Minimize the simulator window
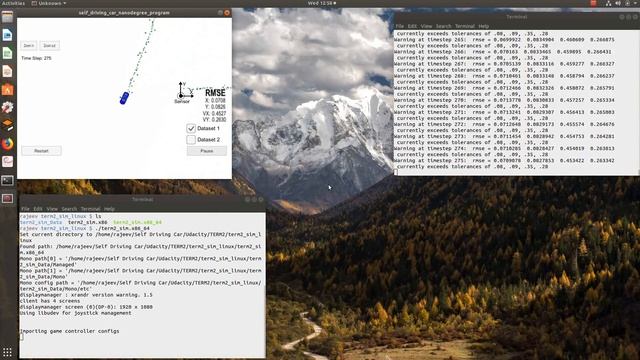The height and width of the screenshot is (360, 640). click(220, 13)
